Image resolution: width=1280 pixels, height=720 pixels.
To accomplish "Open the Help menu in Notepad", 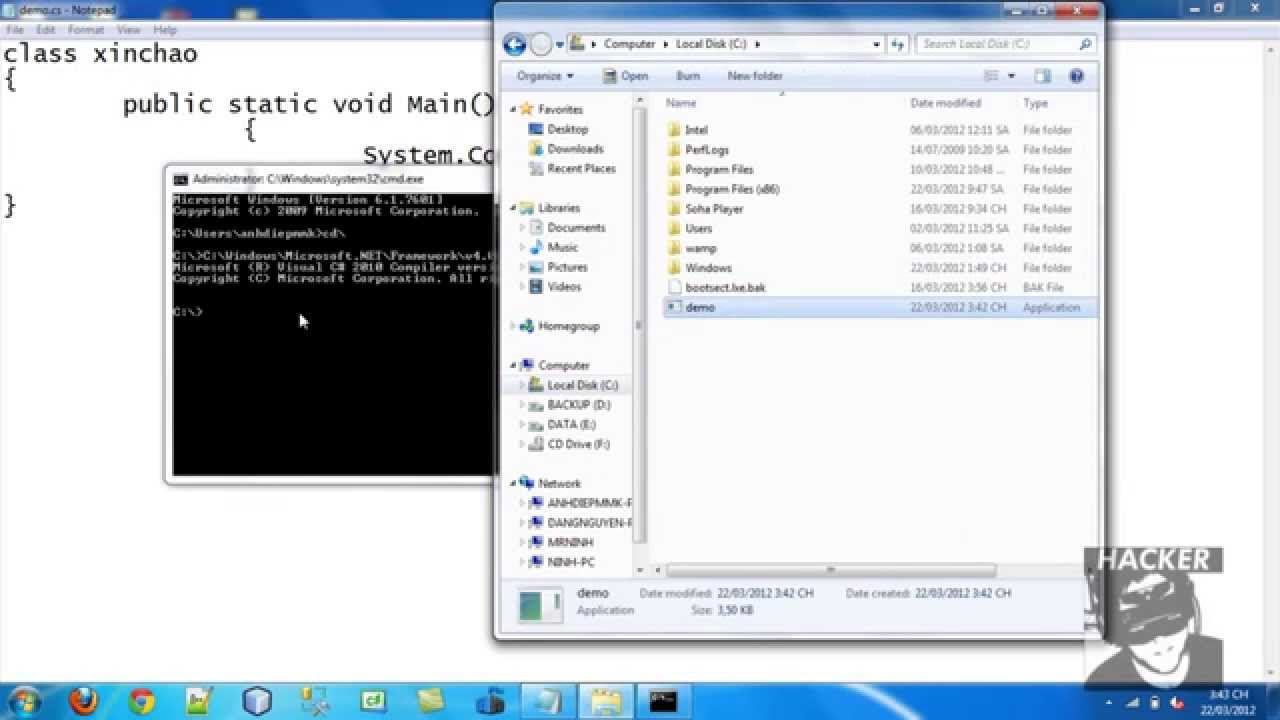I will (165, 30).
